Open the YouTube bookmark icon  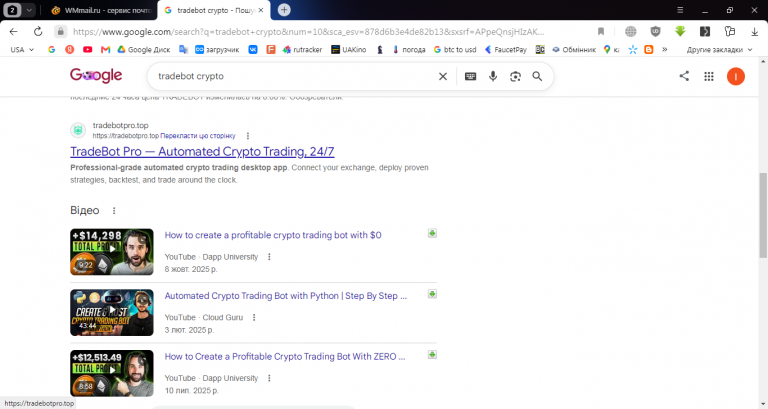coord(87,49)
